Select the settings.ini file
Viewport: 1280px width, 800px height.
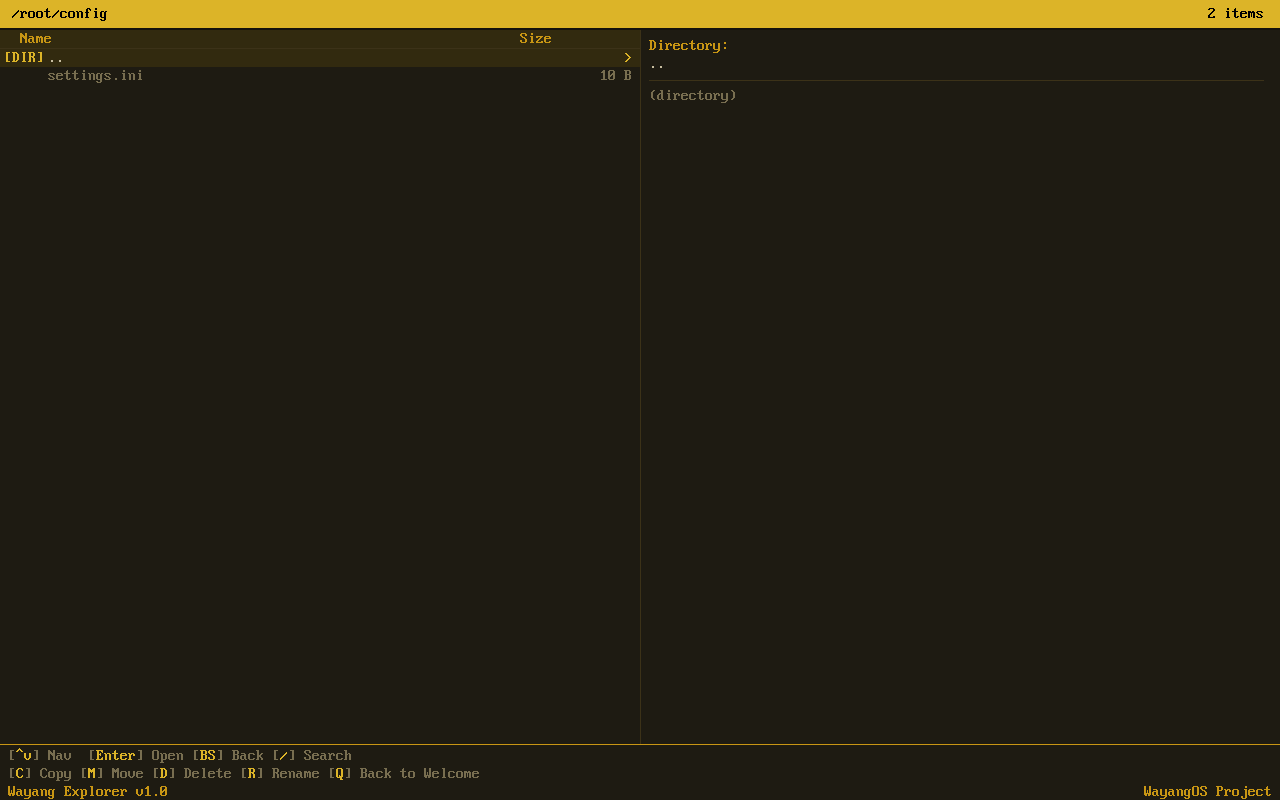95,75
